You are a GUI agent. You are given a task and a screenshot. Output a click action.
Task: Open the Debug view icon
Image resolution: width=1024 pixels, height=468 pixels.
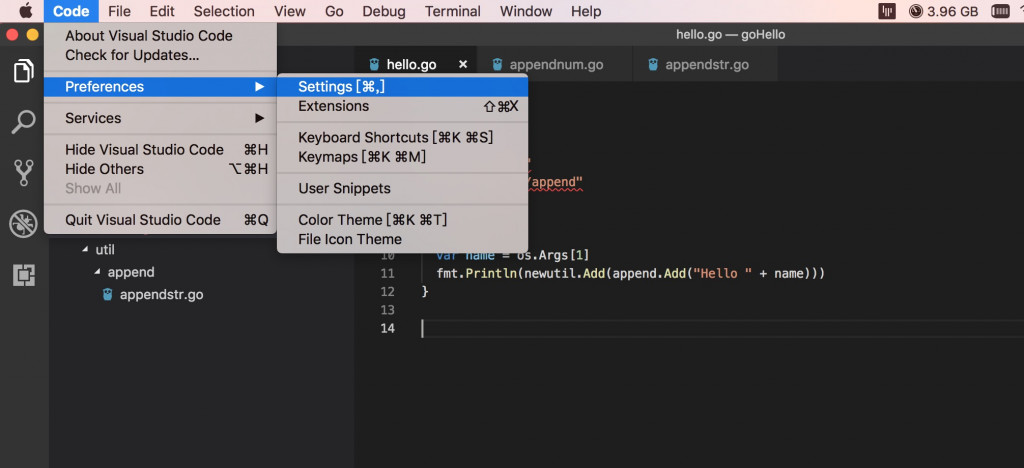(x=24, y=224)
